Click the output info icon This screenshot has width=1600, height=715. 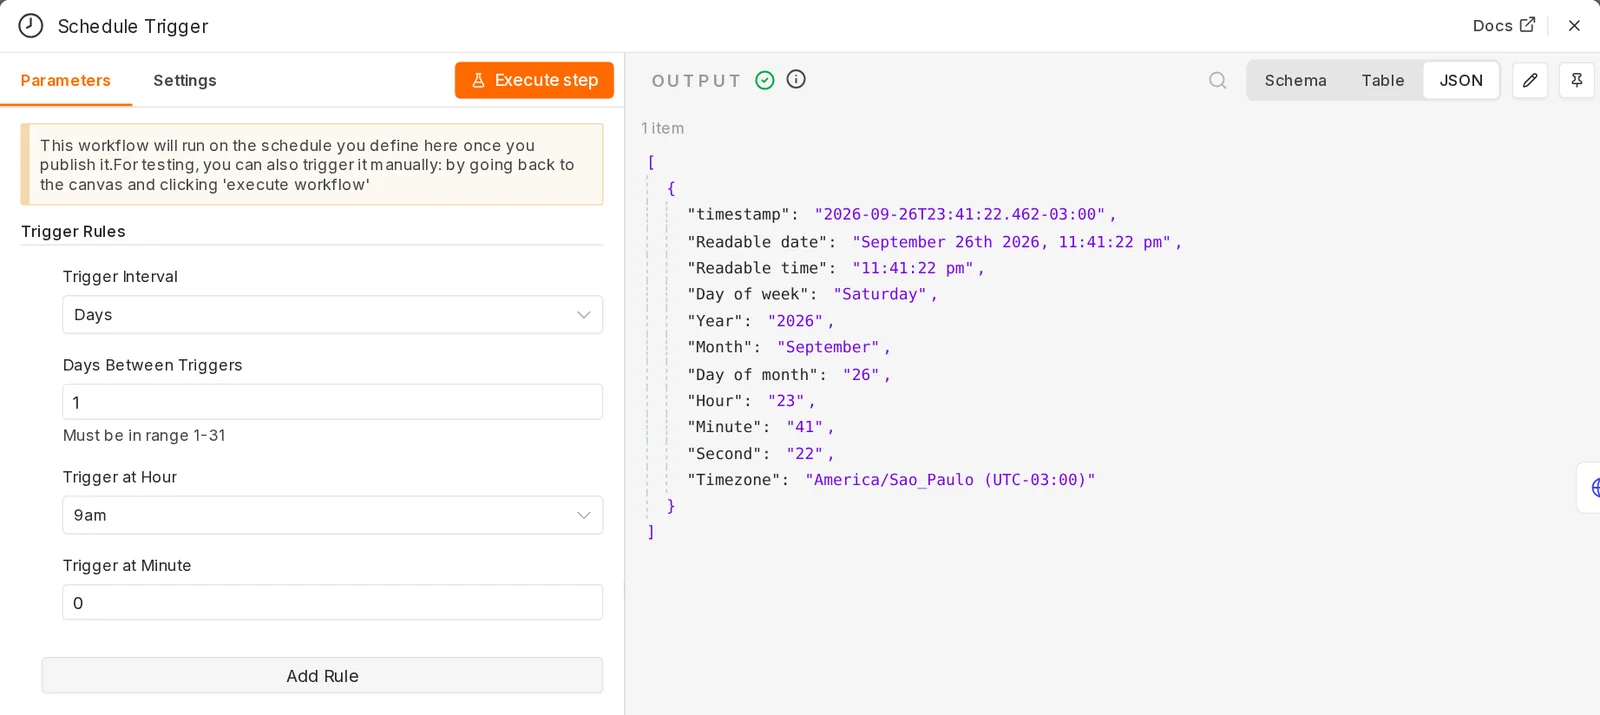(796, 79)
